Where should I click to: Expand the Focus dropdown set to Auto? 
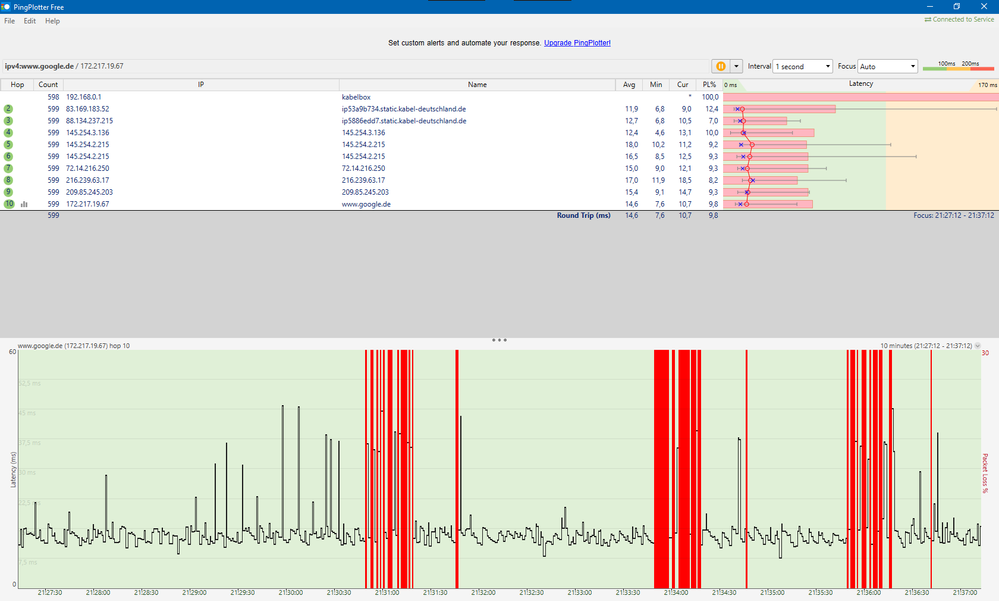887,66
